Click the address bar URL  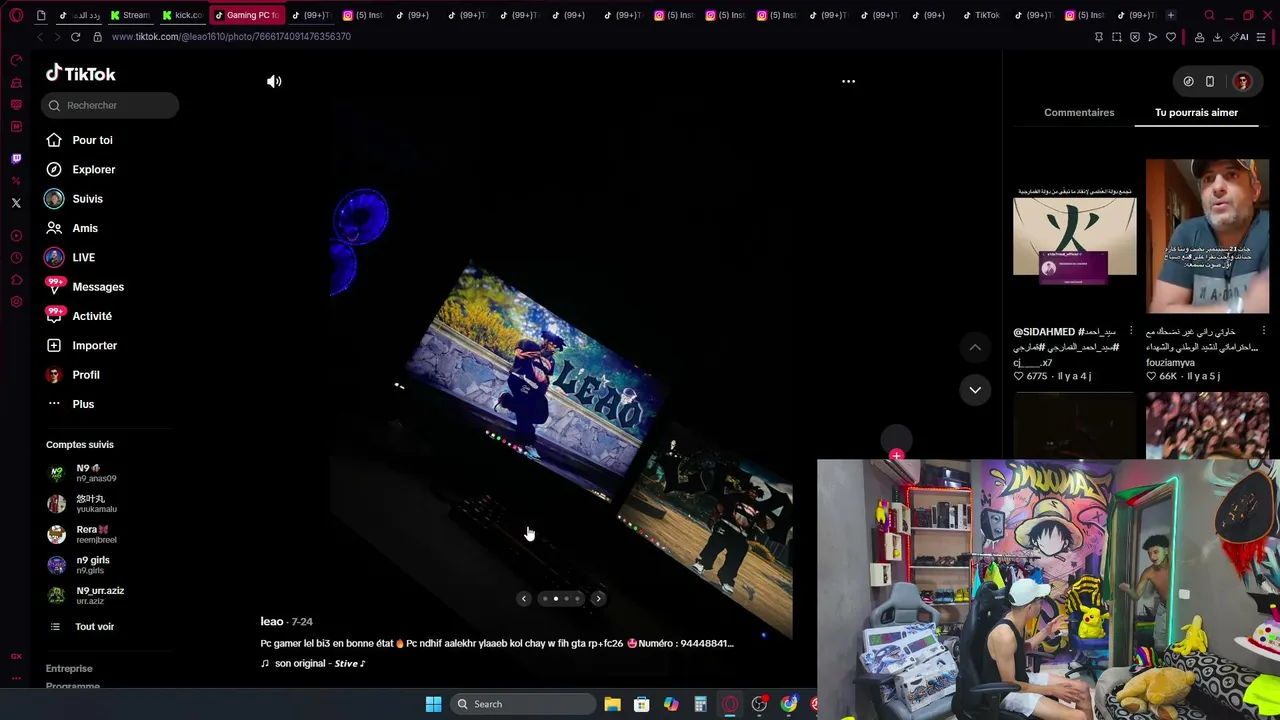[231, 37]
